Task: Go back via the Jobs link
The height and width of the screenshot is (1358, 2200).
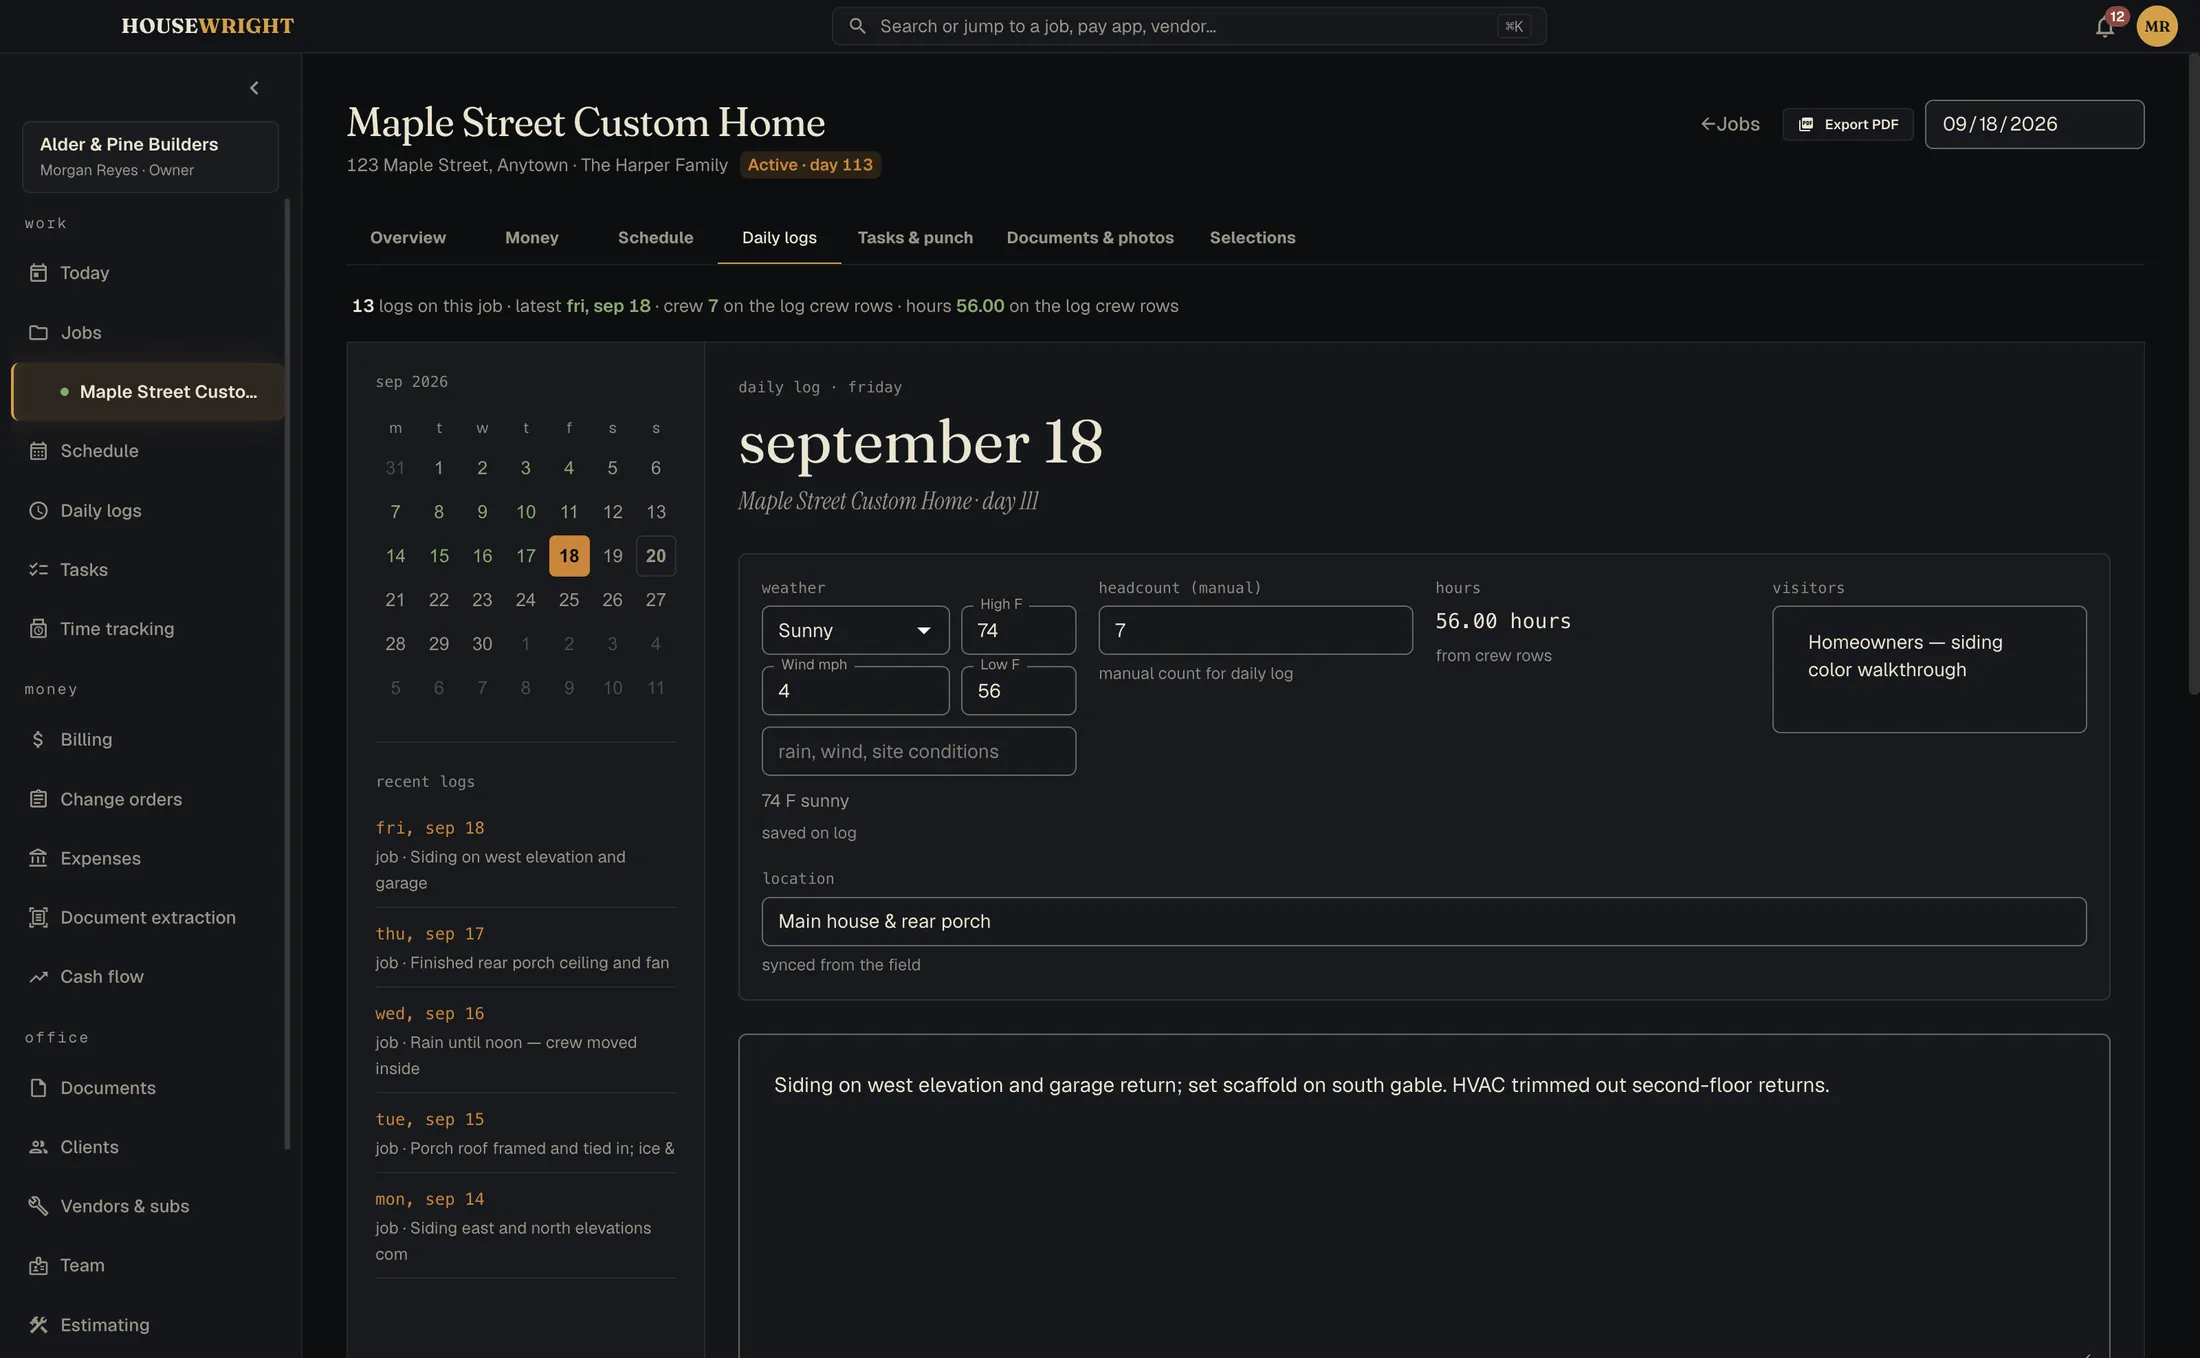Action: (x=1730, y=124)
